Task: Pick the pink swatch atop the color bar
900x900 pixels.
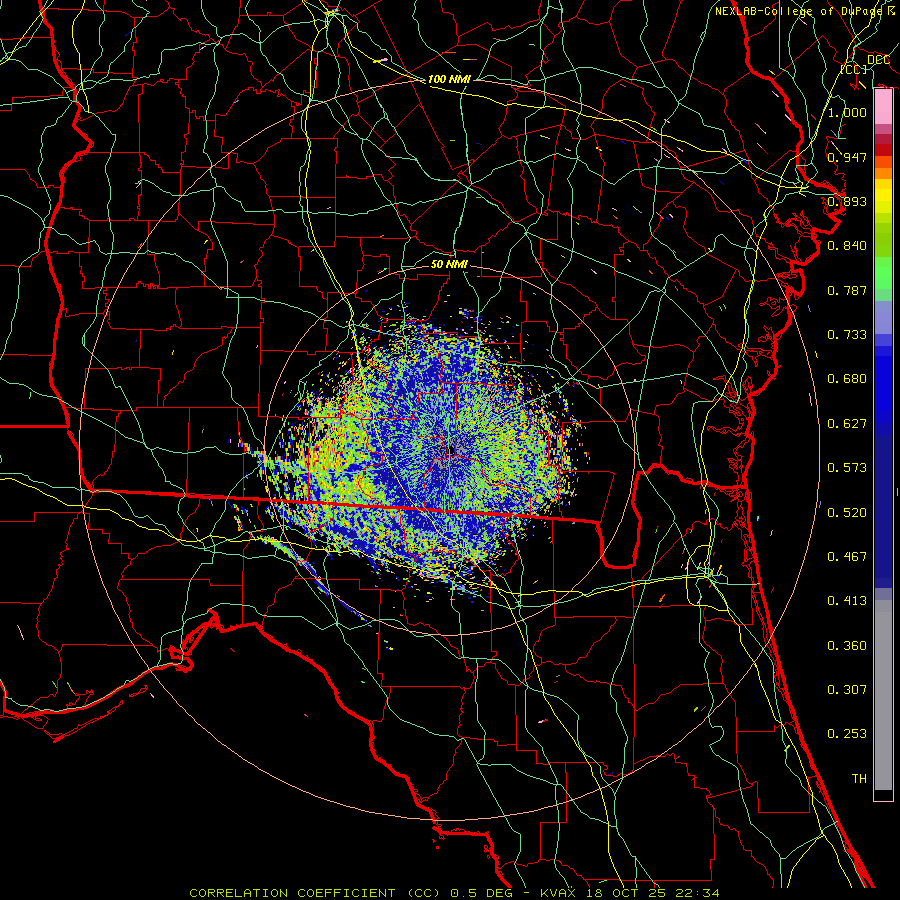Action: [883, 107]
